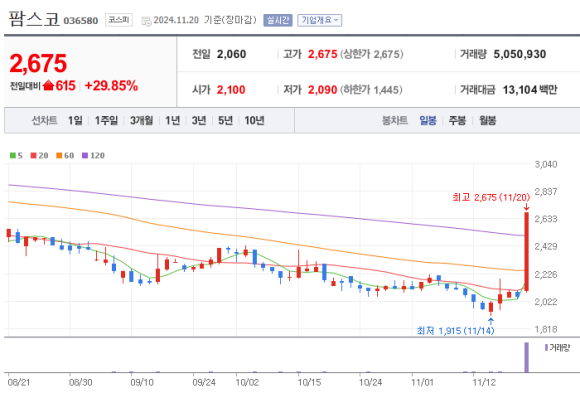Image resolution: width=580 pixels, height=393 pixels.
Task: Click the 하한가 1,445 text
Action: 371,90
